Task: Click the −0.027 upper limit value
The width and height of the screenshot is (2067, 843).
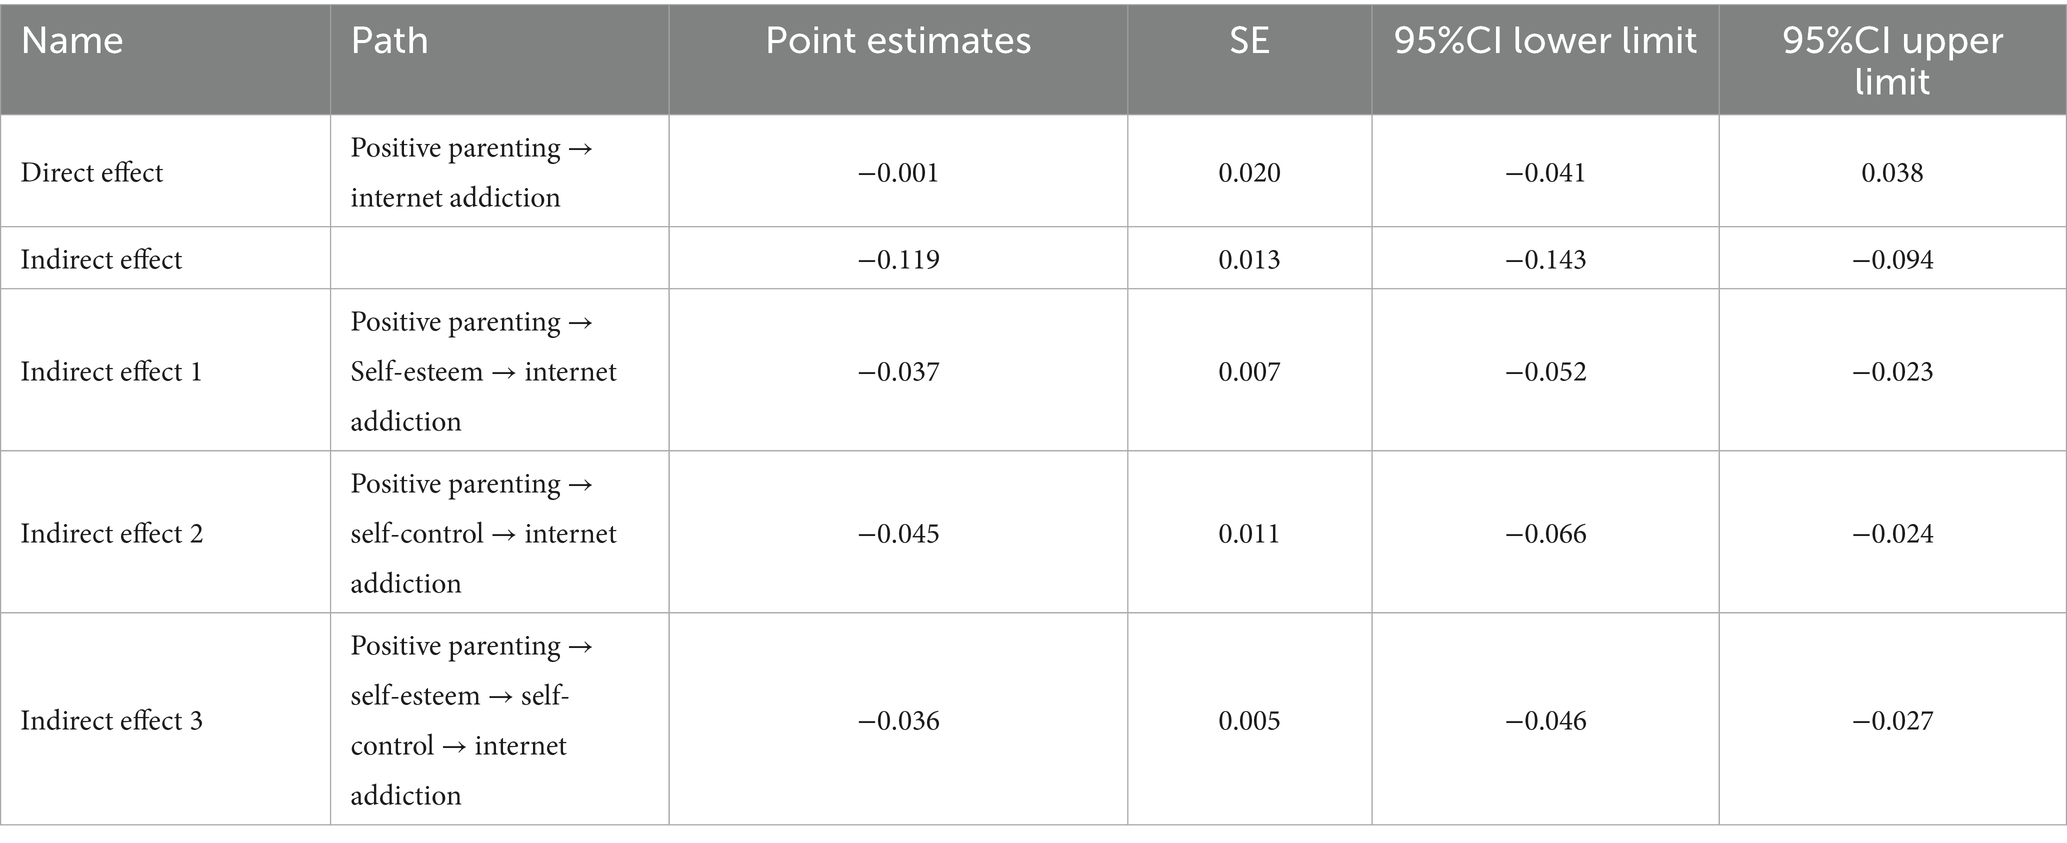Action: pyautogui.click(x=1892, y=721)
